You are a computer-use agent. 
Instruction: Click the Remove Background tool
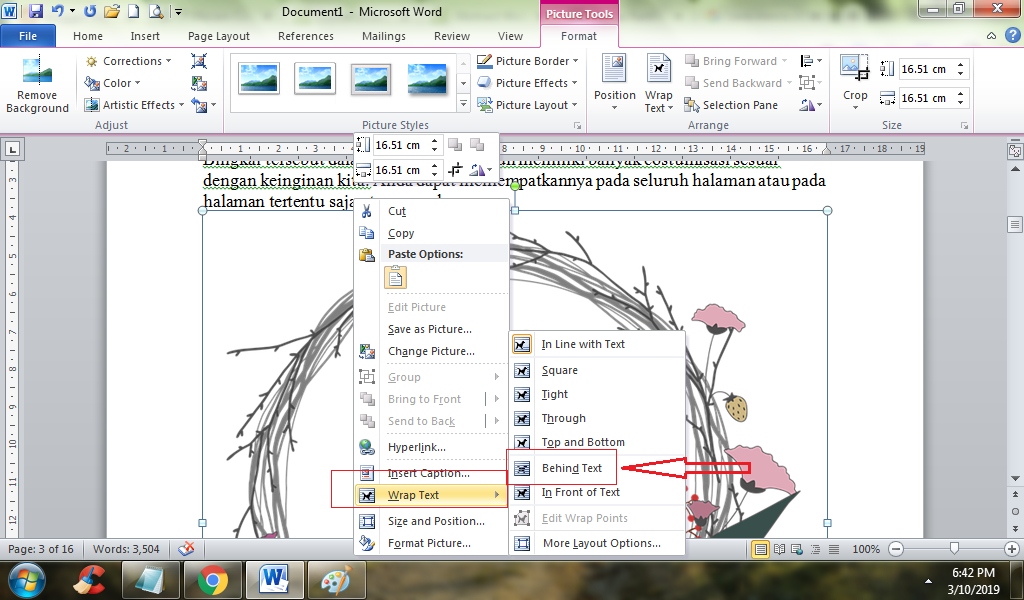(37, 86)
